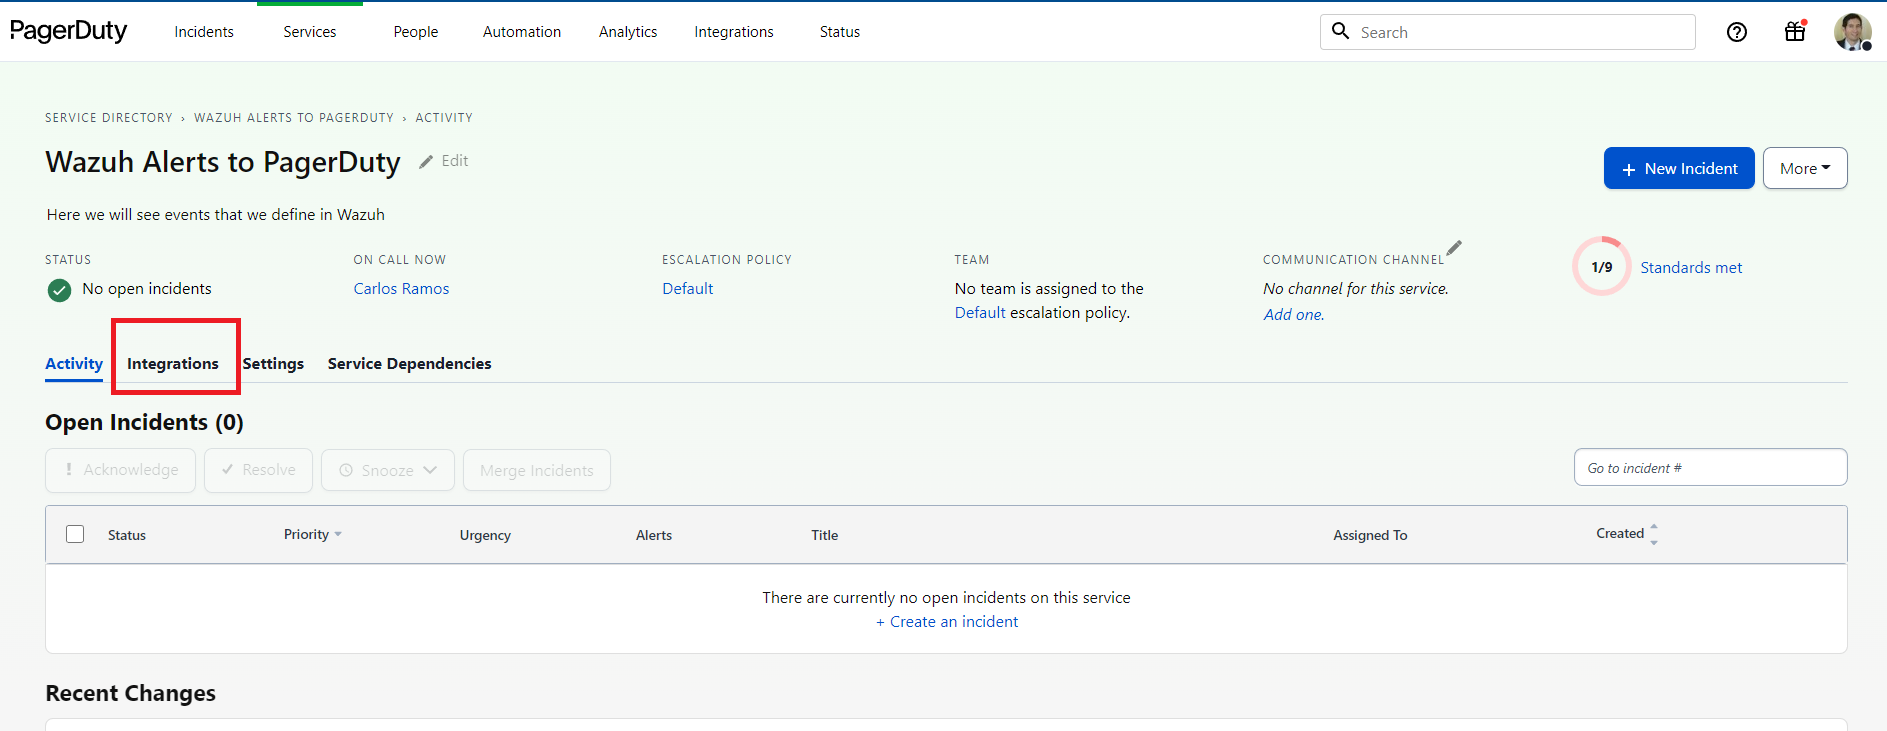
Task: Switch to the Service Dependencies tab
Action: coord(410,364)
